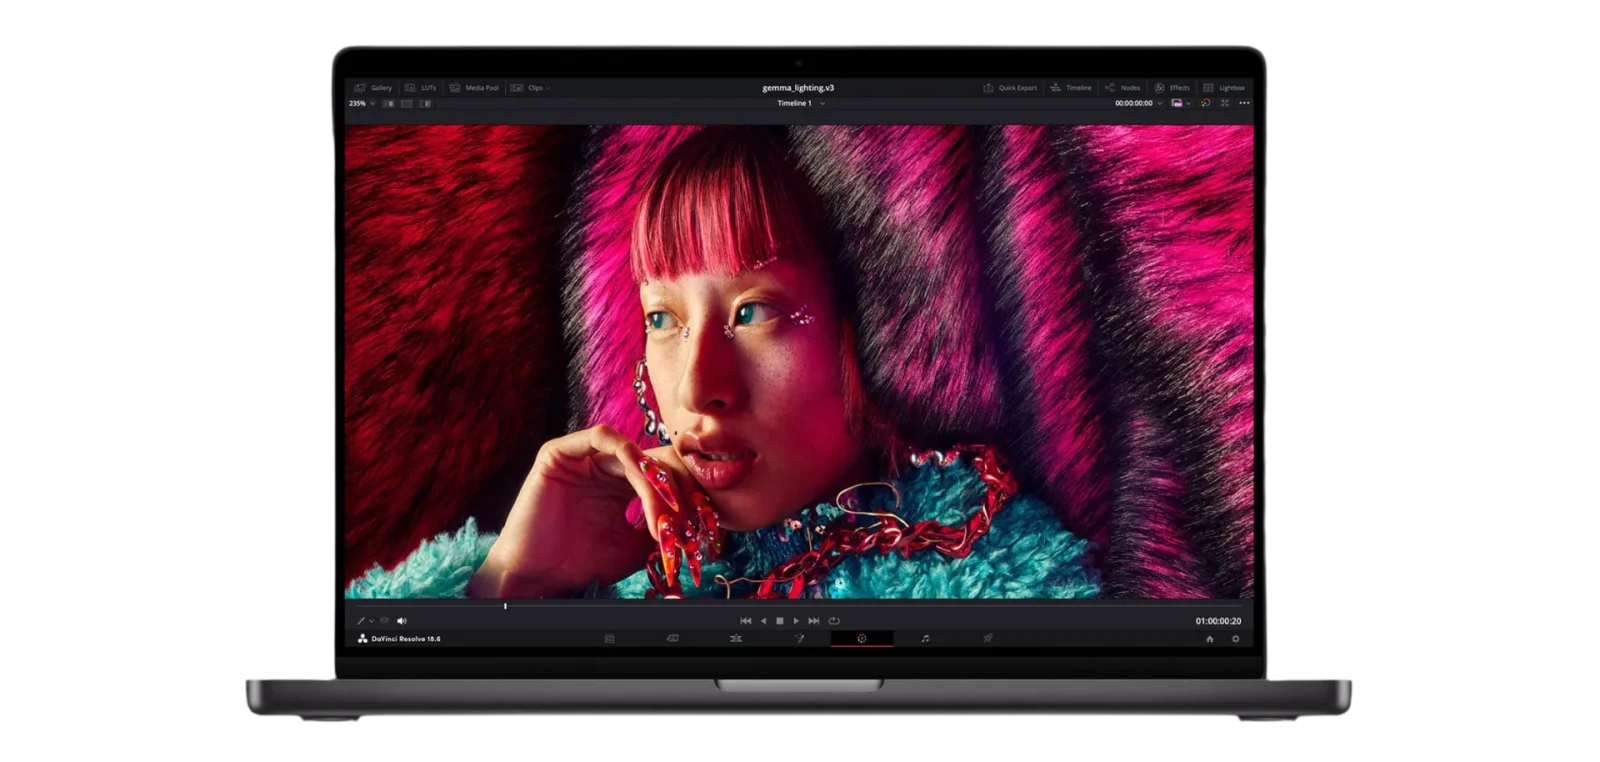Stop playback

pos(780,621)
